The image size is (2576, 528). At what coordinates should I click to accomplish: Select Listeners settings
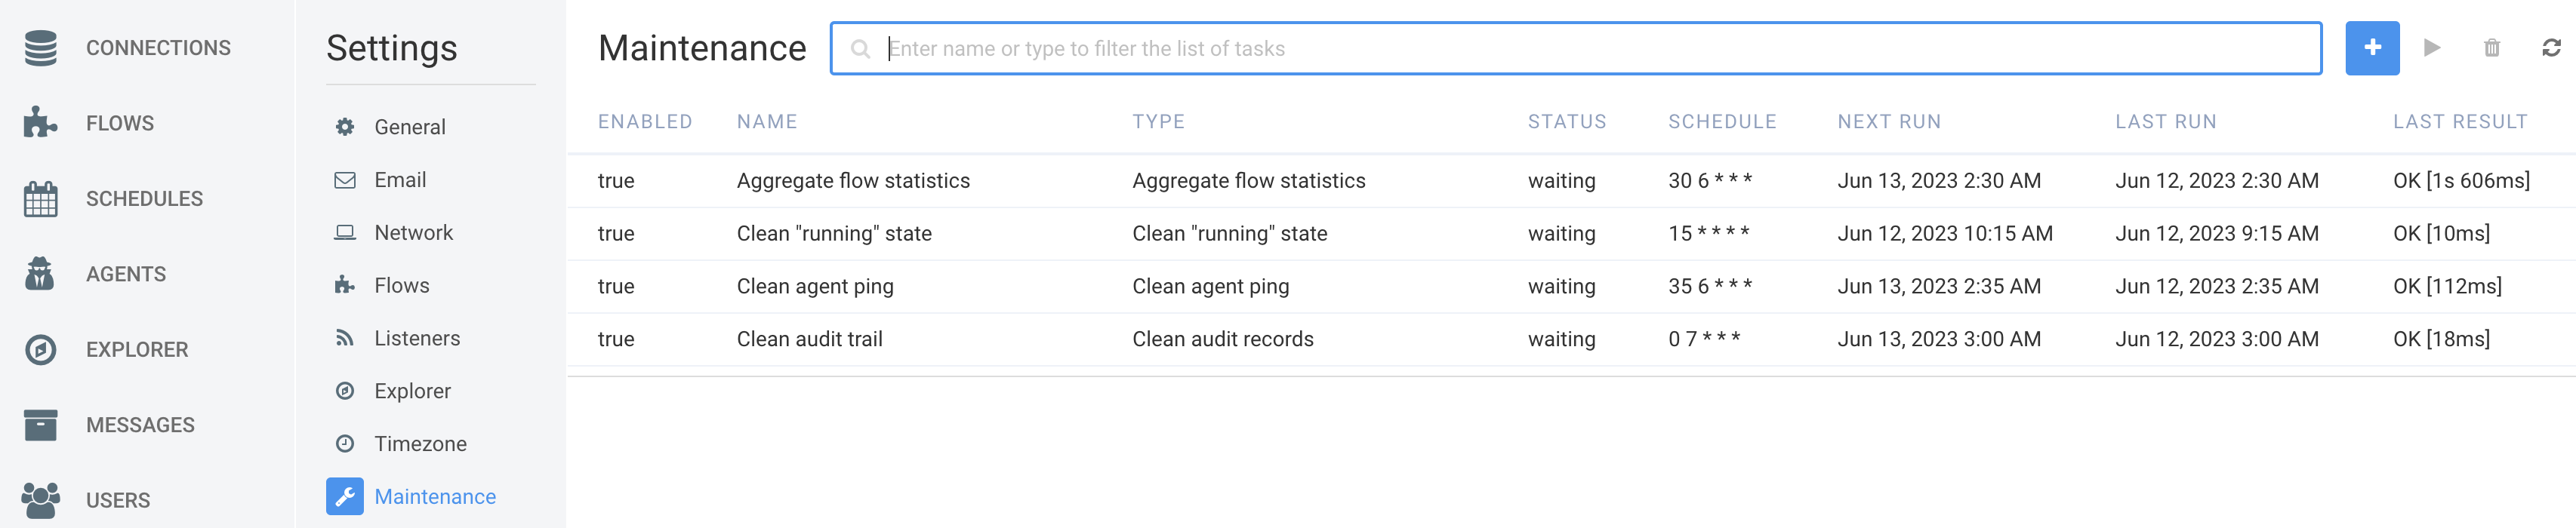click(x=417, y=338)
